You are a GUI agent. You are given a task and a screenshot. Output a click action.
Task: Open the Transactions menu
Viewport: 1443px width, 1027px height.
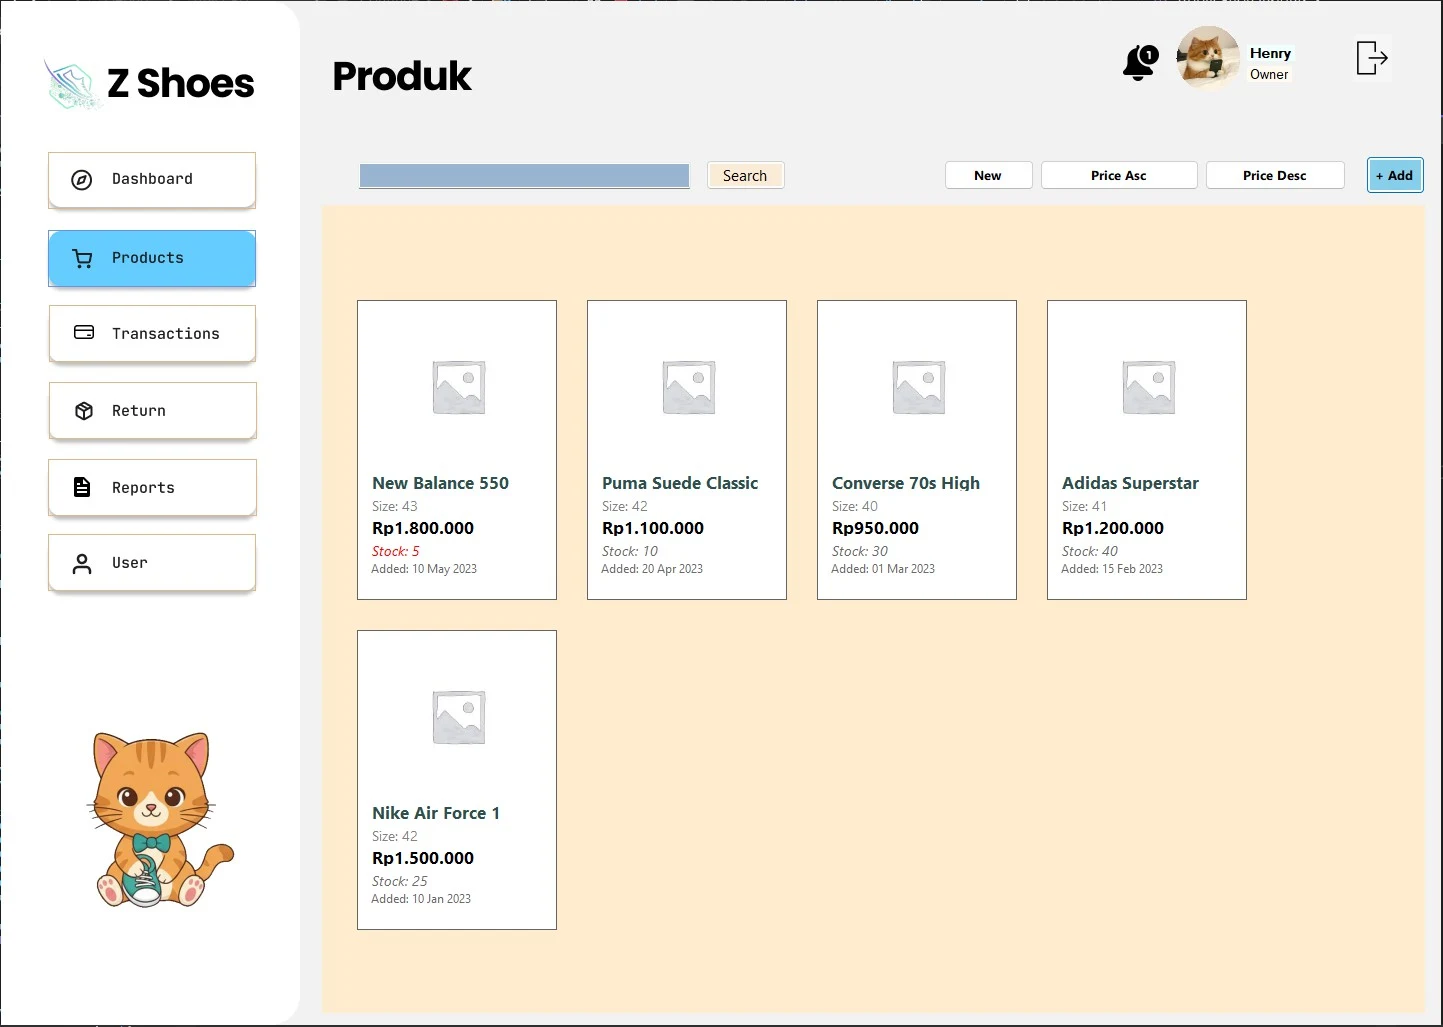point(152,333)
